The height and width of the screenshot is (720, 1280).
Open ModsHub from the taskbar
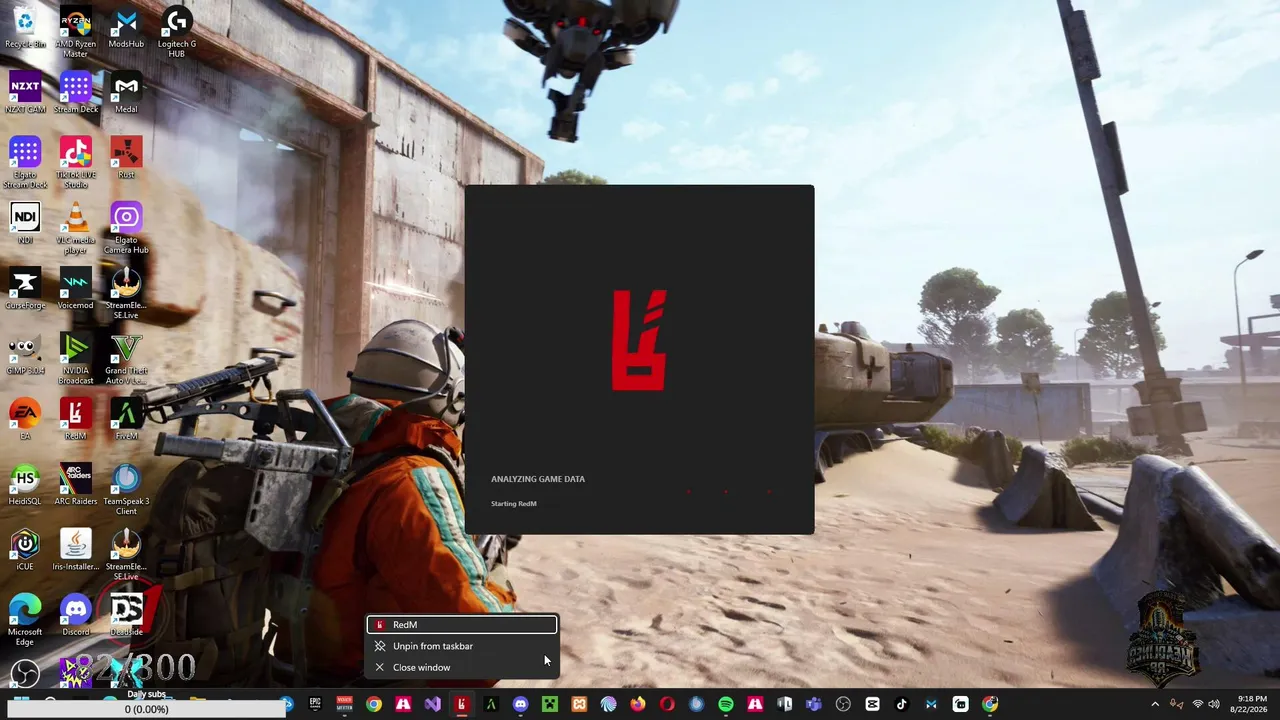click(931, 704)
